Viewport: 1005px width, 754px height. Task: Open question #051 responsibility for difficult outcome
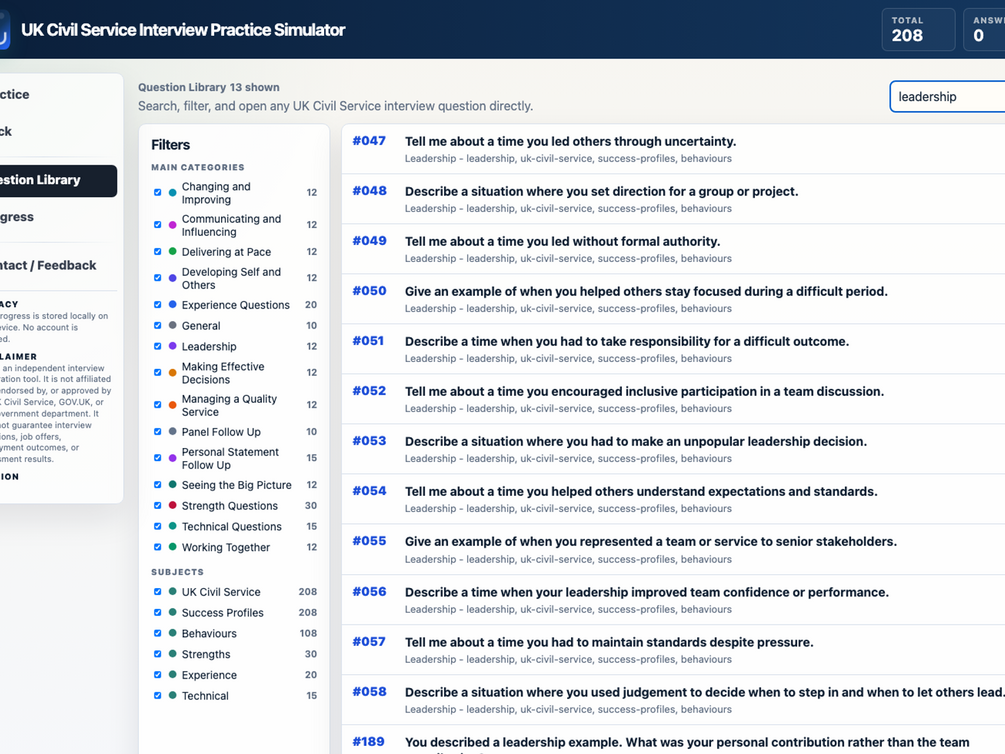(x=673, y=349)
